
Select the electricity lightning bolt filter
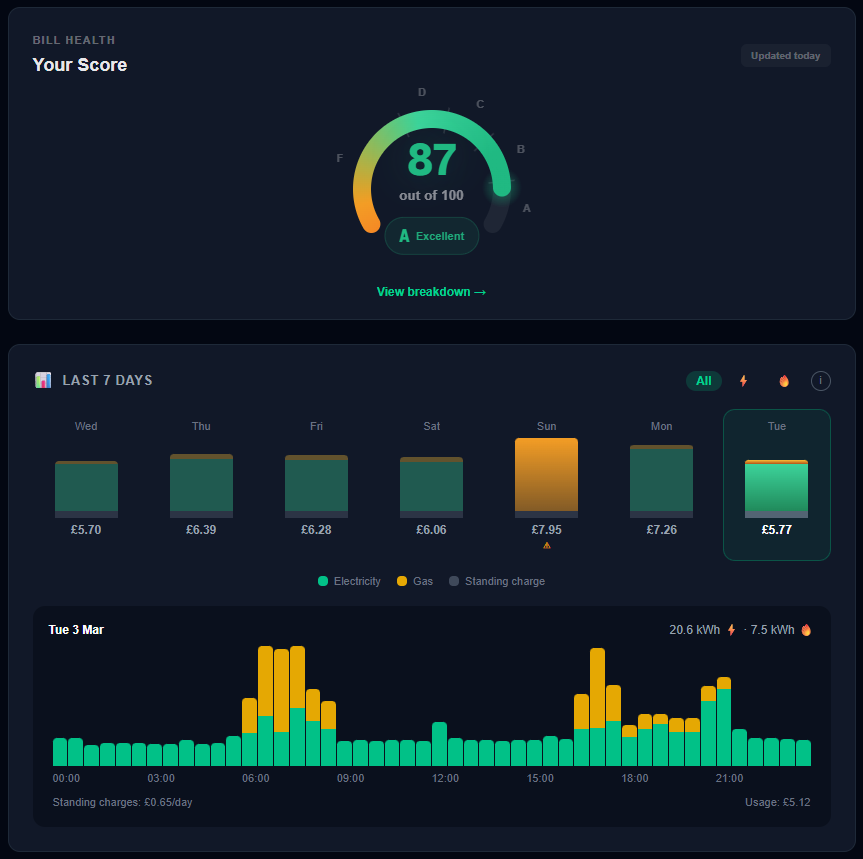pyautogui.click(x=743, y=381)
